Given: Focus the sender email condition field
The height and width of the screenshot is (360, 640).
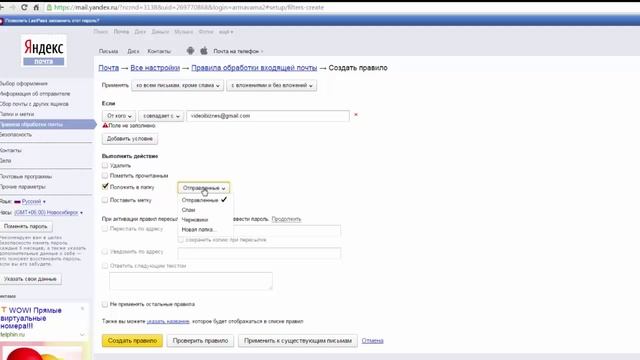Looking at the screenshot, I should coord(268,116).
